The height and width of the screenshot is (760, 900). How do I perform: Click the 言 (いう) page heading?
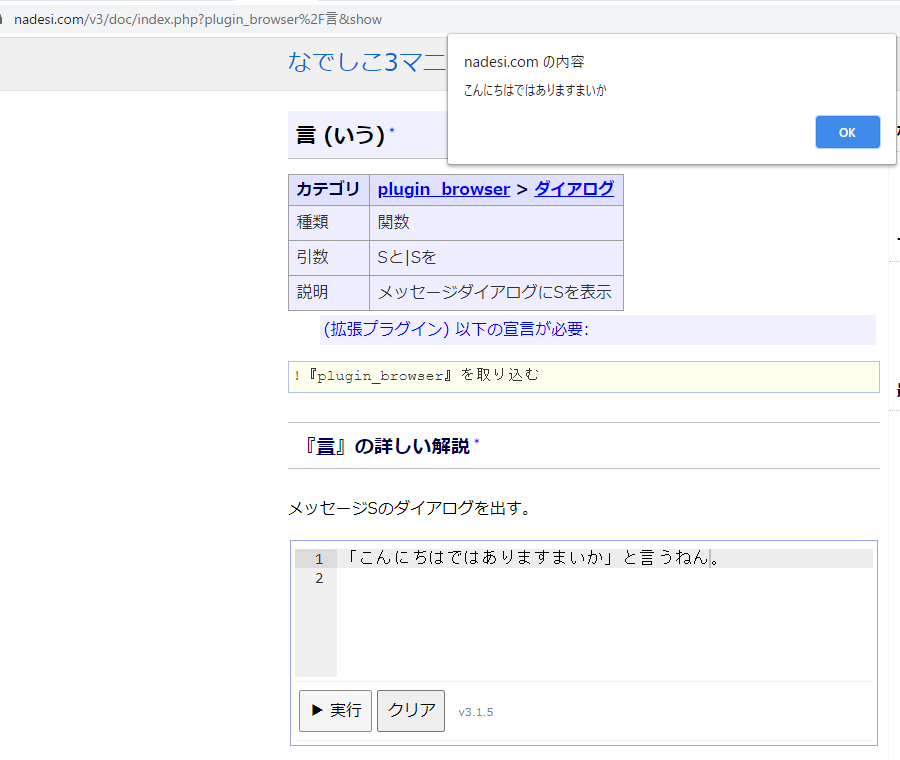340,135
